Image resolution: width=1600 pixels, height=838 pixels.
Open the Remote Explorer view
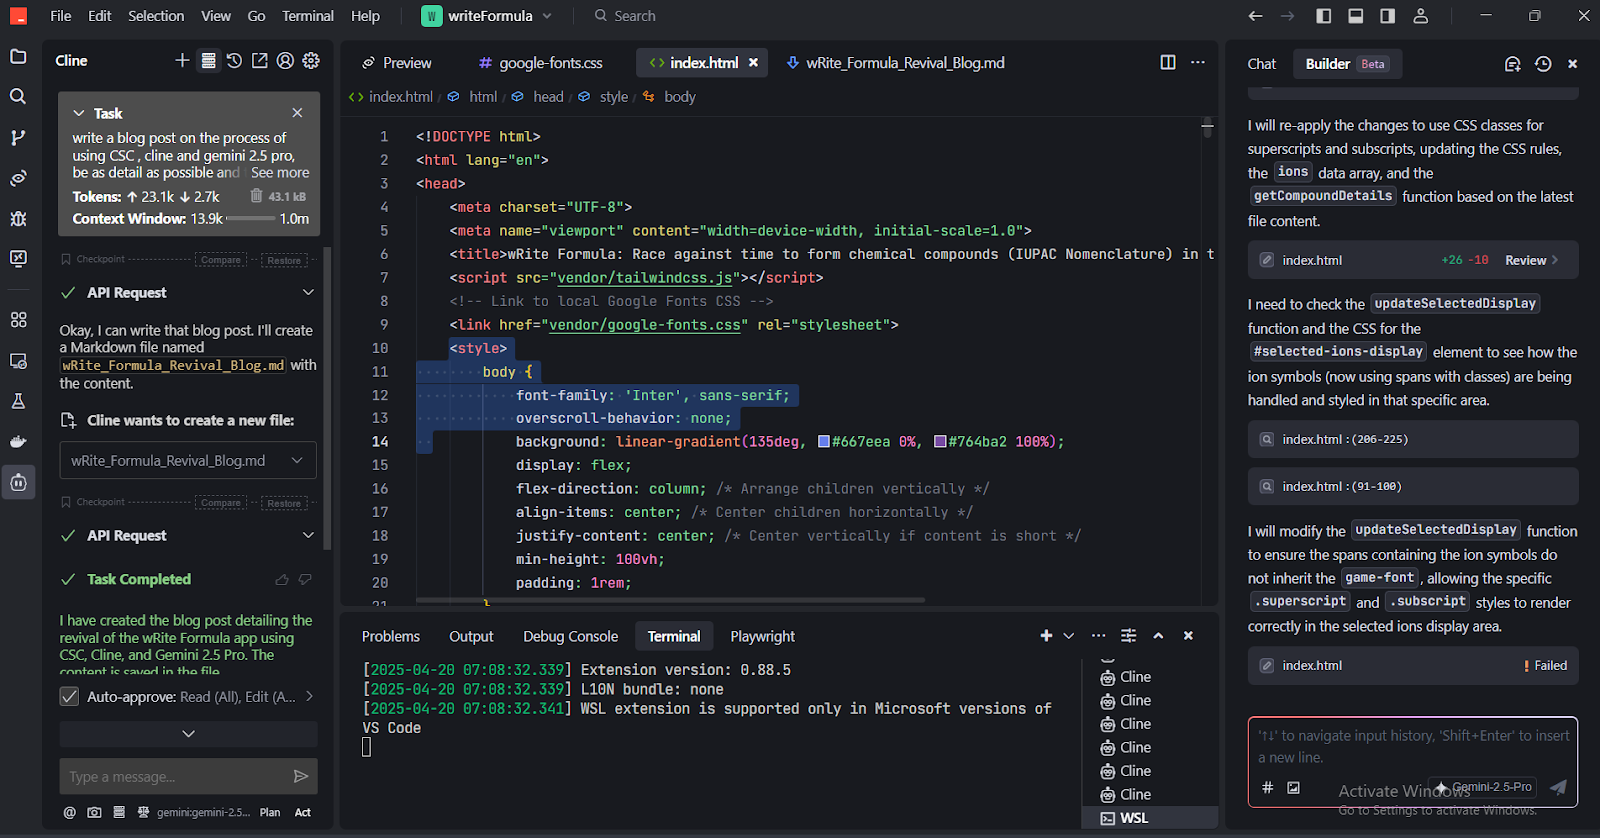18,361
